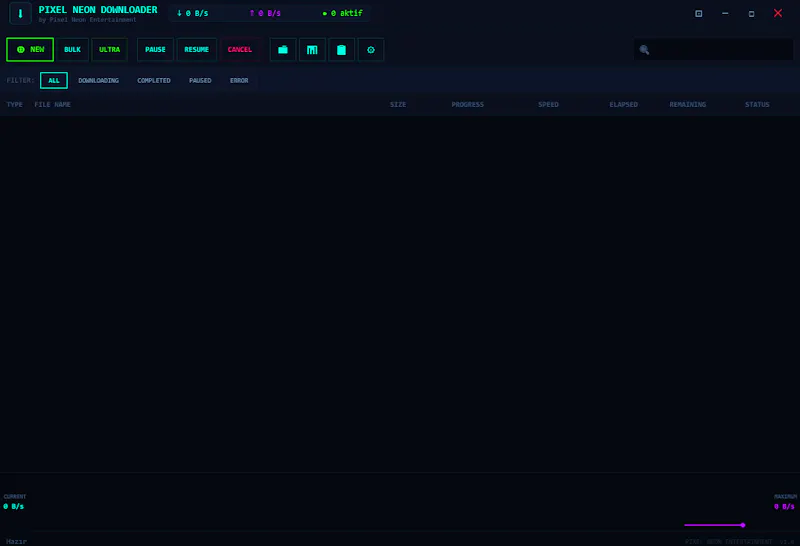
Task: Click the RESUME button
Action: tap(196, 49)
